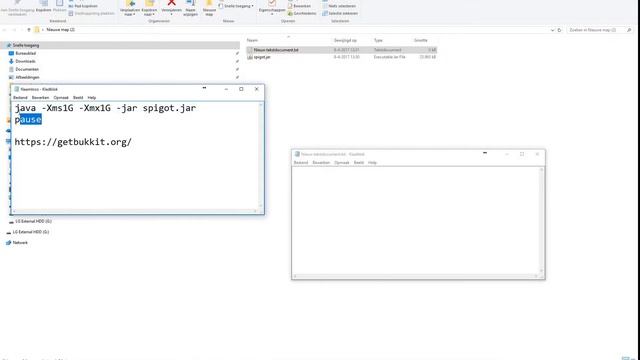640x360 pixels.
Task: Click the Naam wijzigen icon
Action: point(190,7)
